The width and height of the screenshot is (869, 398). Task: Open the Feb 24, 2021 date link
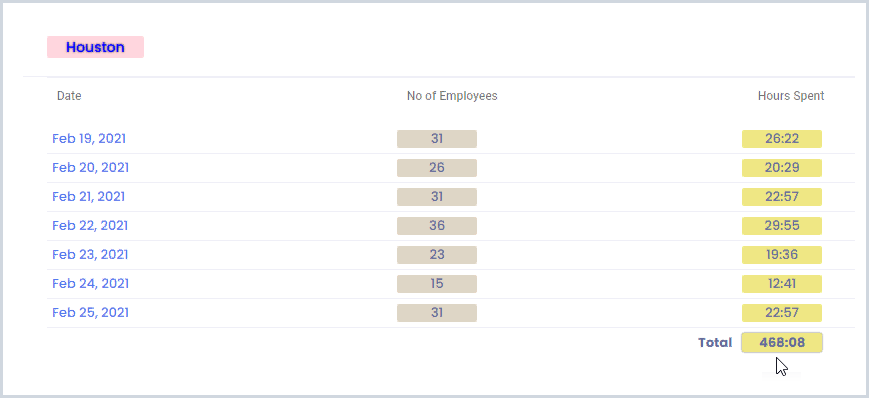tap(90, 283)
